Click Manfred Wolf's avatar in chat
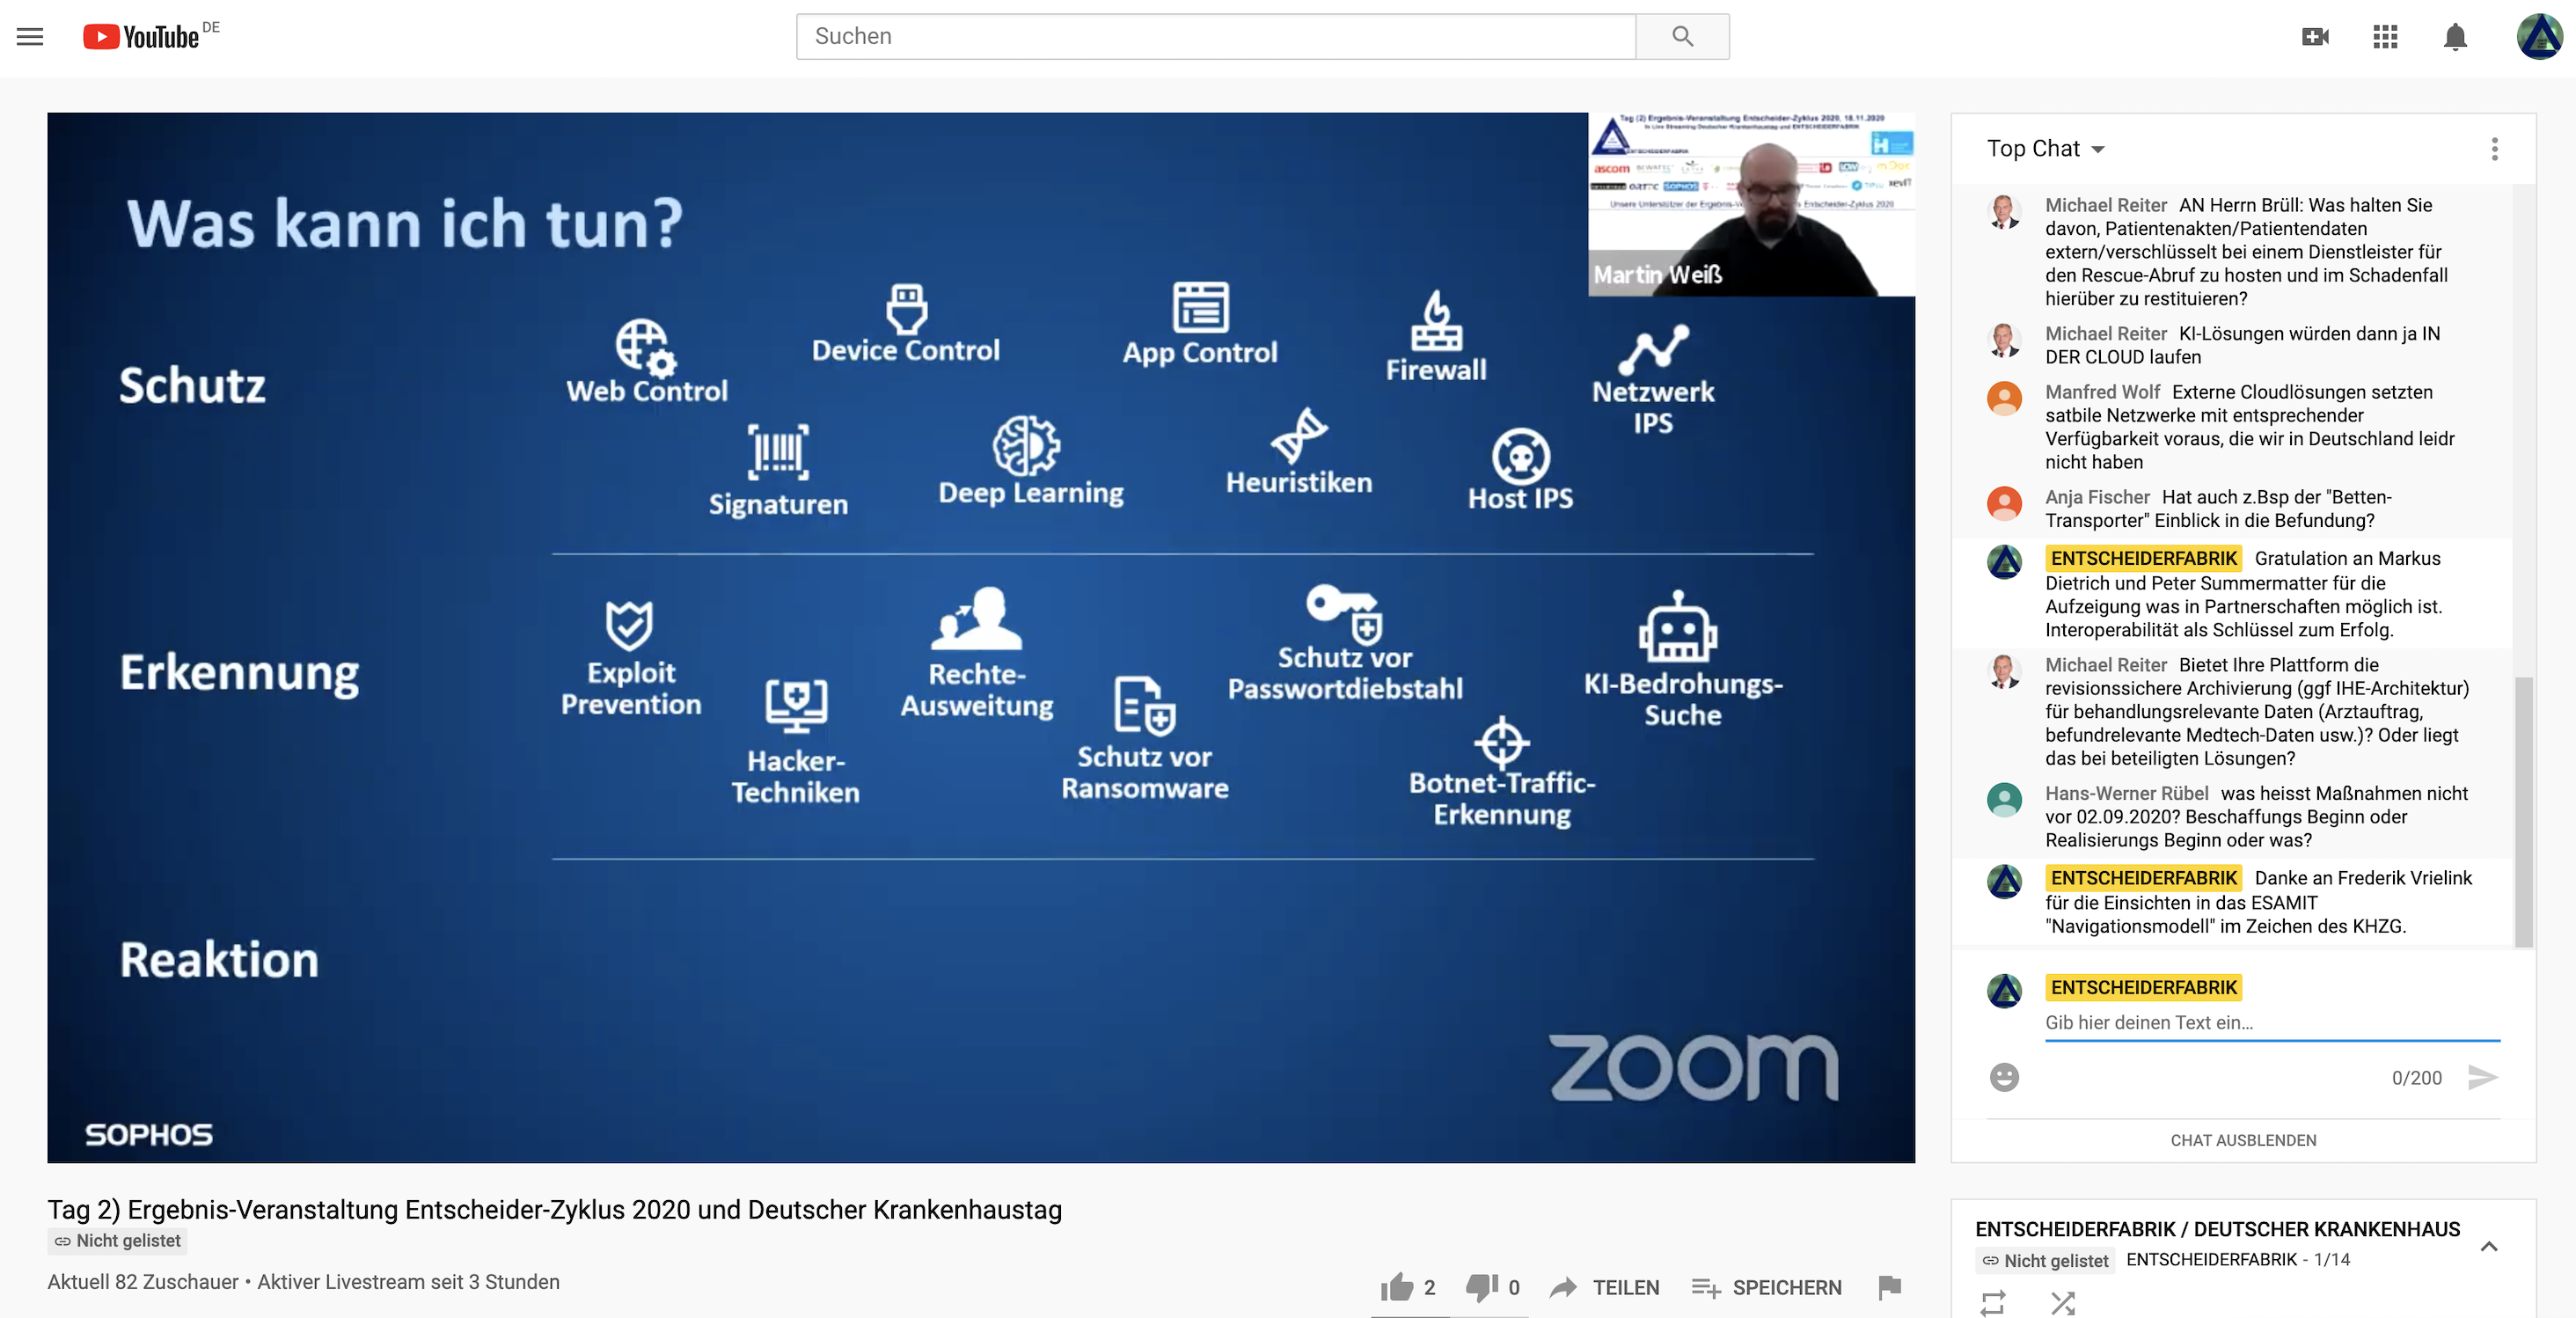Screen dimensions: 2576x1318 [x=2004, y=398]
